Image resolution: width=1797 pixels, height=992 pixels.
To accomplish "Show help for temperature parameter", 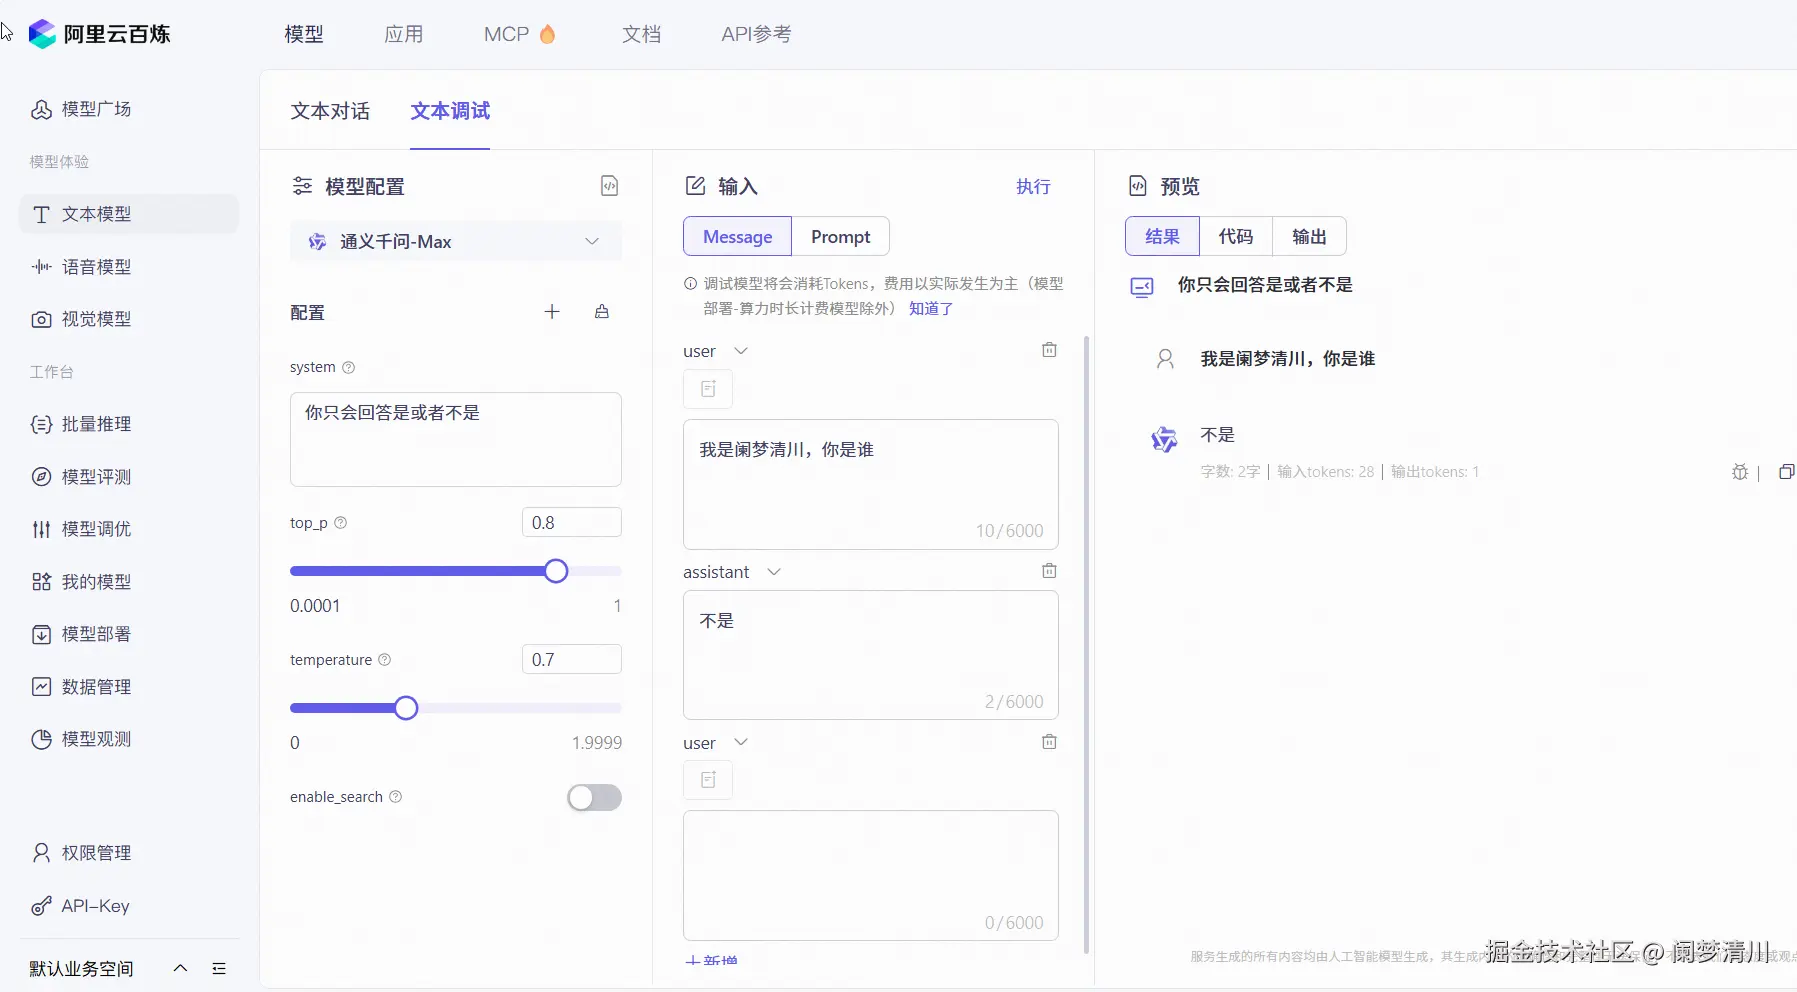I will click(x=385, y=660).
